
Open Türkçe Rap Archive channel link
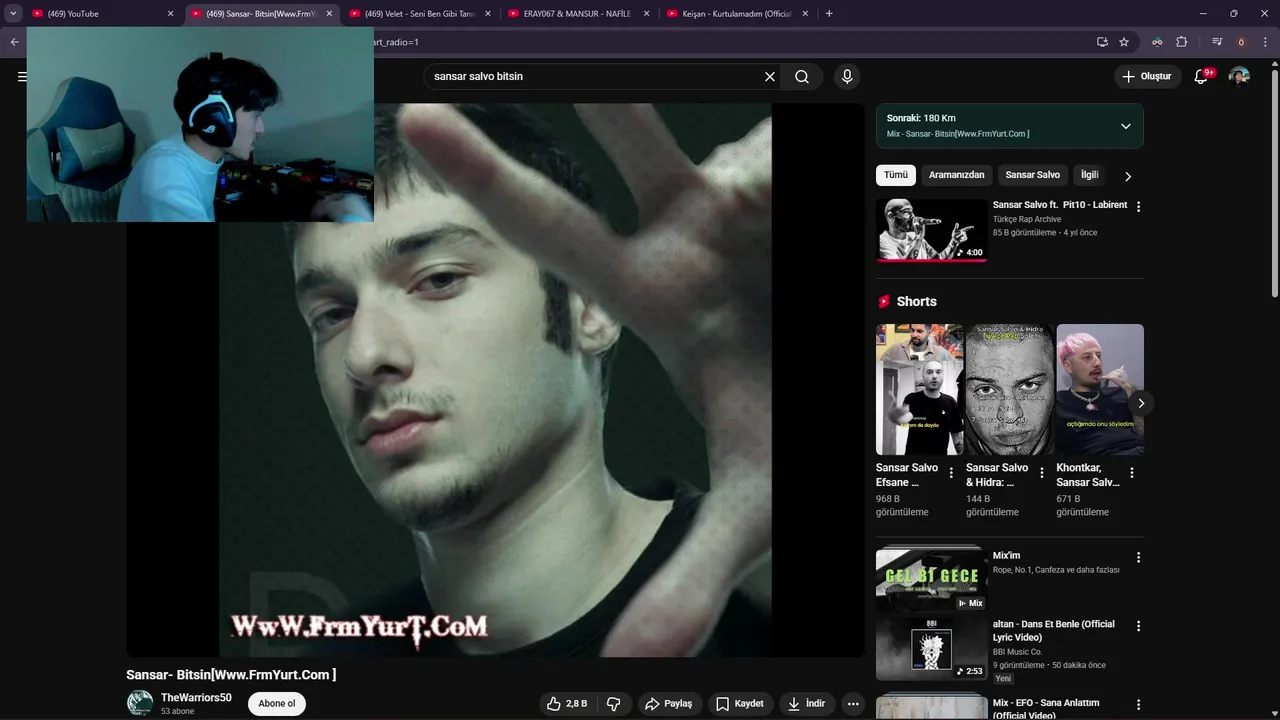click(x=1027, y=219)
